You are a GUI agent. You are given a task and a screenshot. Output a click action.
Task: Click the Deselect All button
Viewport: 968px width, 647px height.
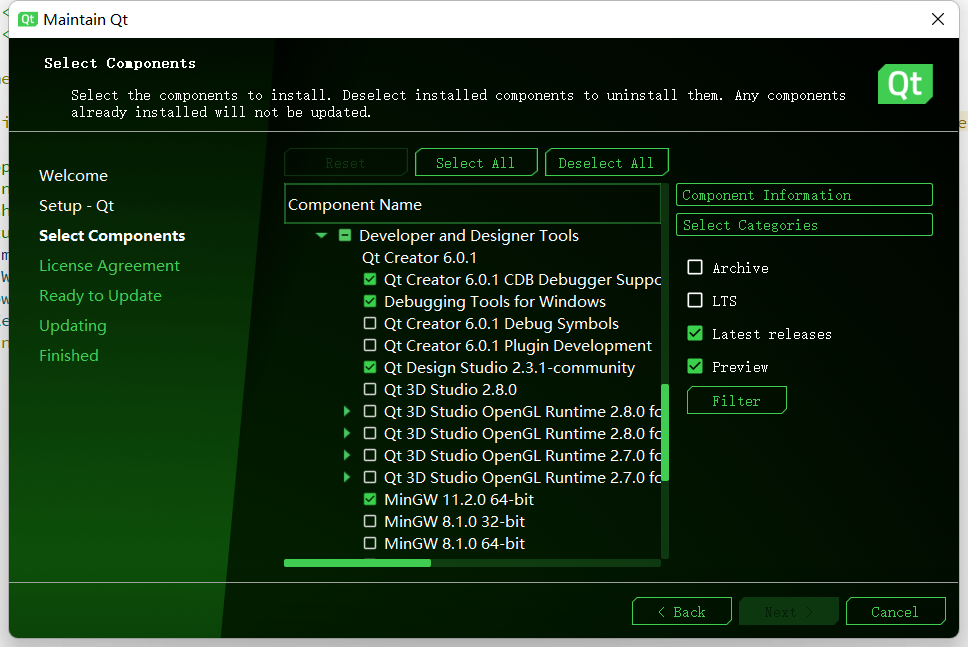(606, 162)
